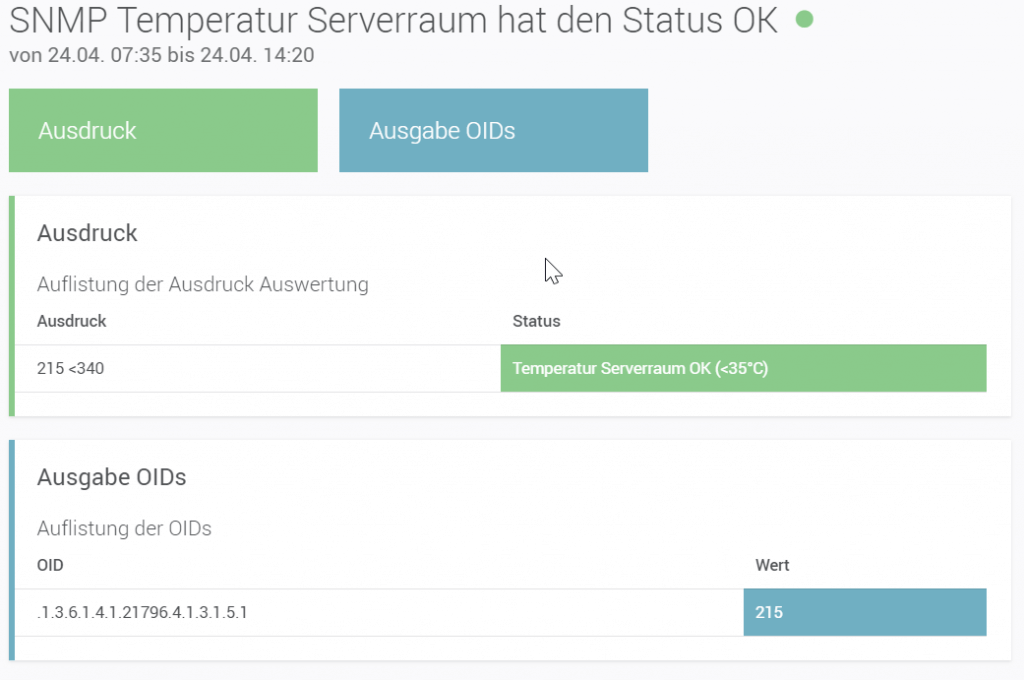Click the SNMP Temperatur Serverraum page title

point(392,21)
